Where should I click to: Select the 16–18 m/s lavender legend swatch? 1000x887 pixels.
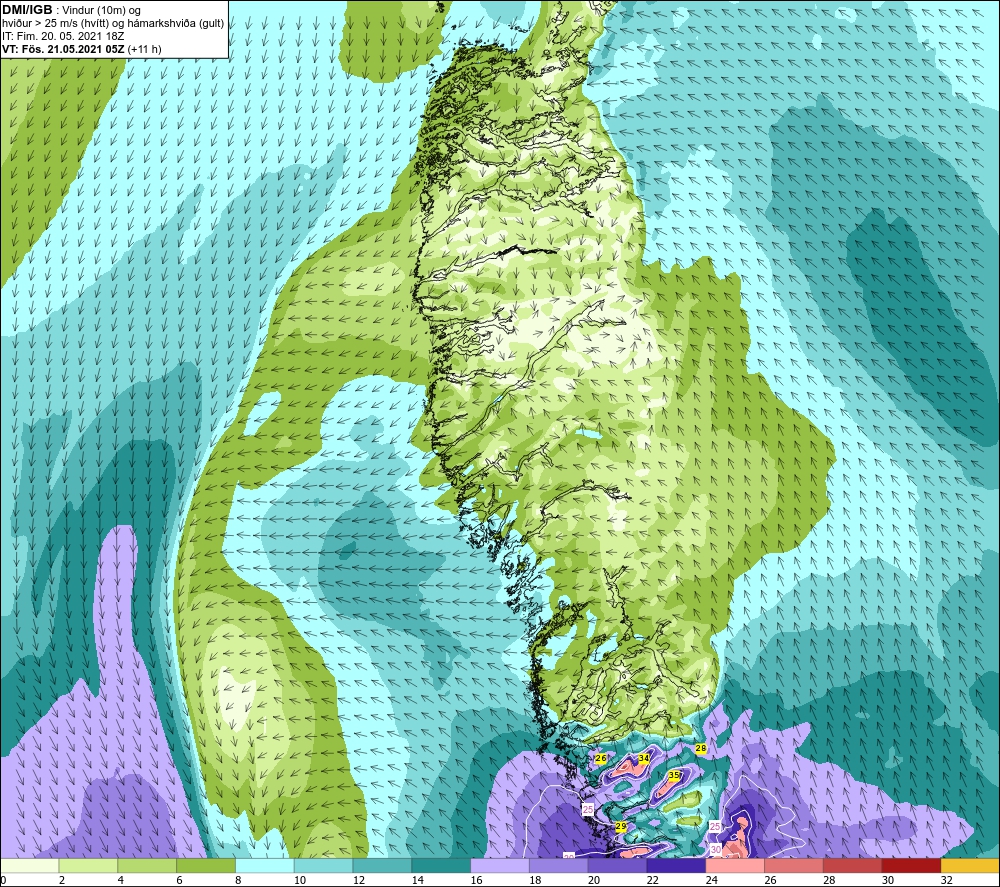(x=500, y=865)
